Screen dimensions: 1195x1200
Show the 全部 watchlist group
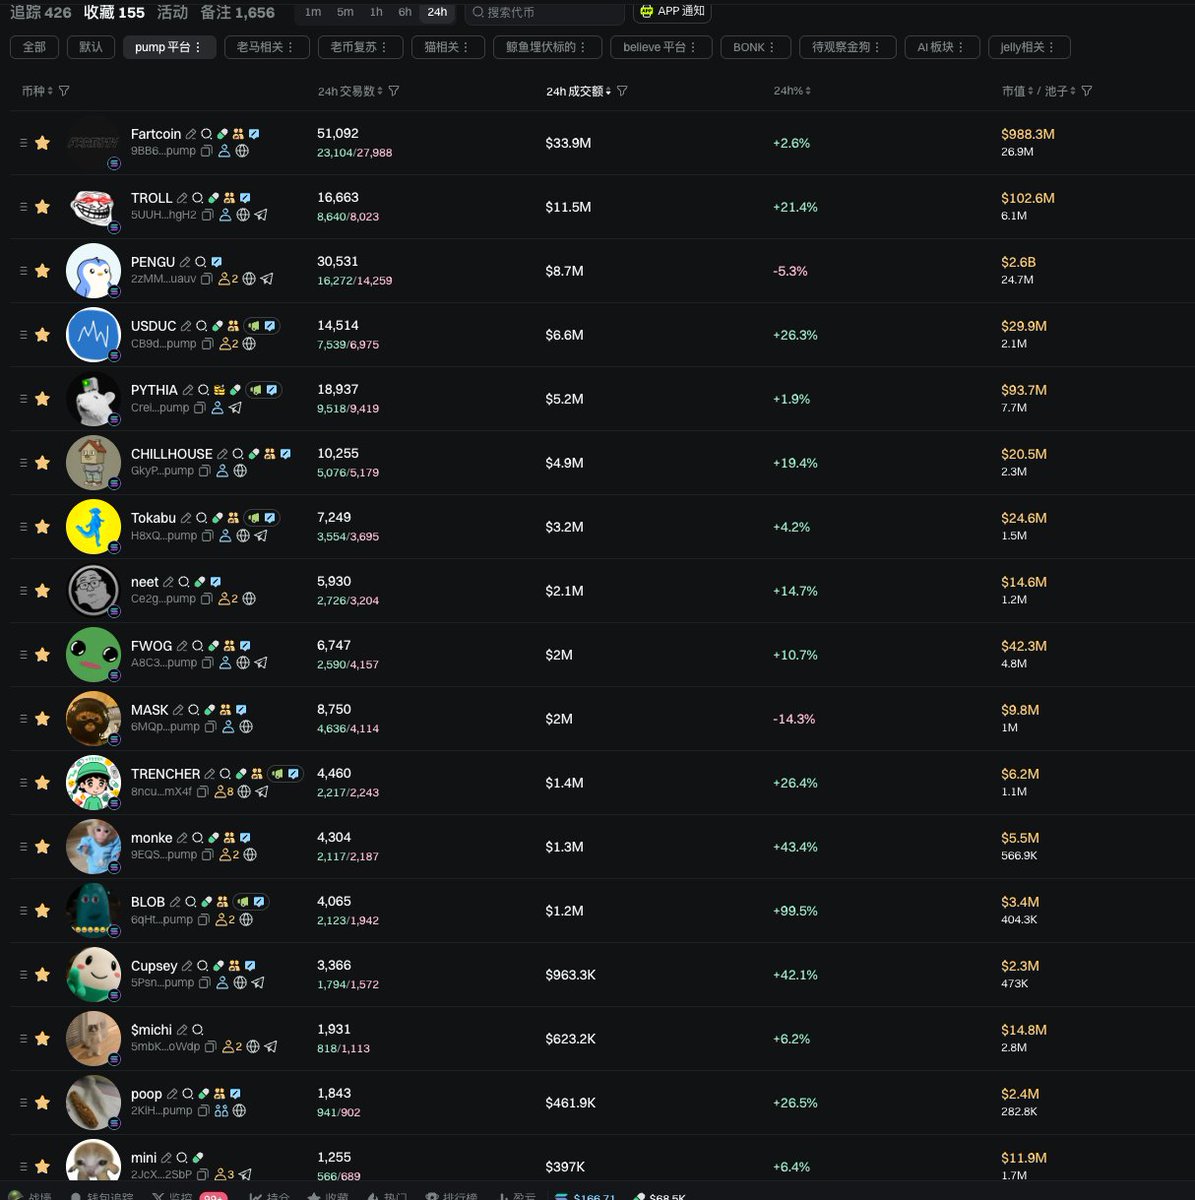click(x=34, y=47)
